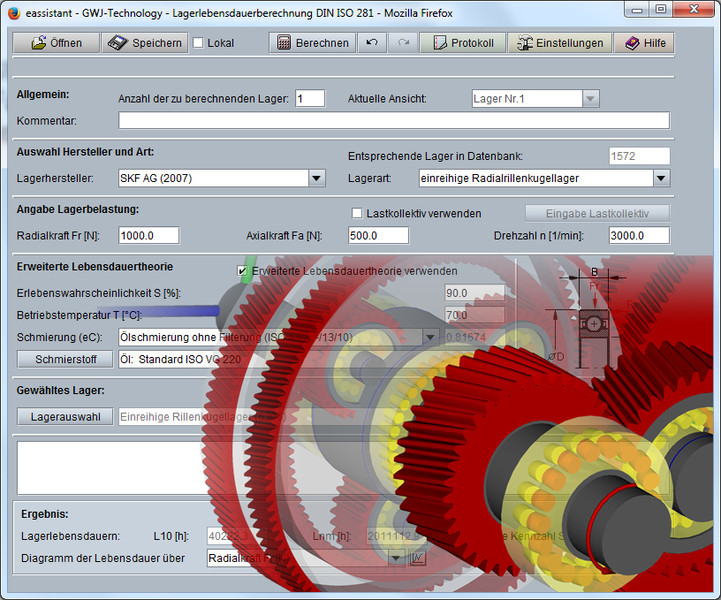Viewport: 721px width, 600px height.
Task: Click the Schmierstoff button
Action: coord(65,358)
